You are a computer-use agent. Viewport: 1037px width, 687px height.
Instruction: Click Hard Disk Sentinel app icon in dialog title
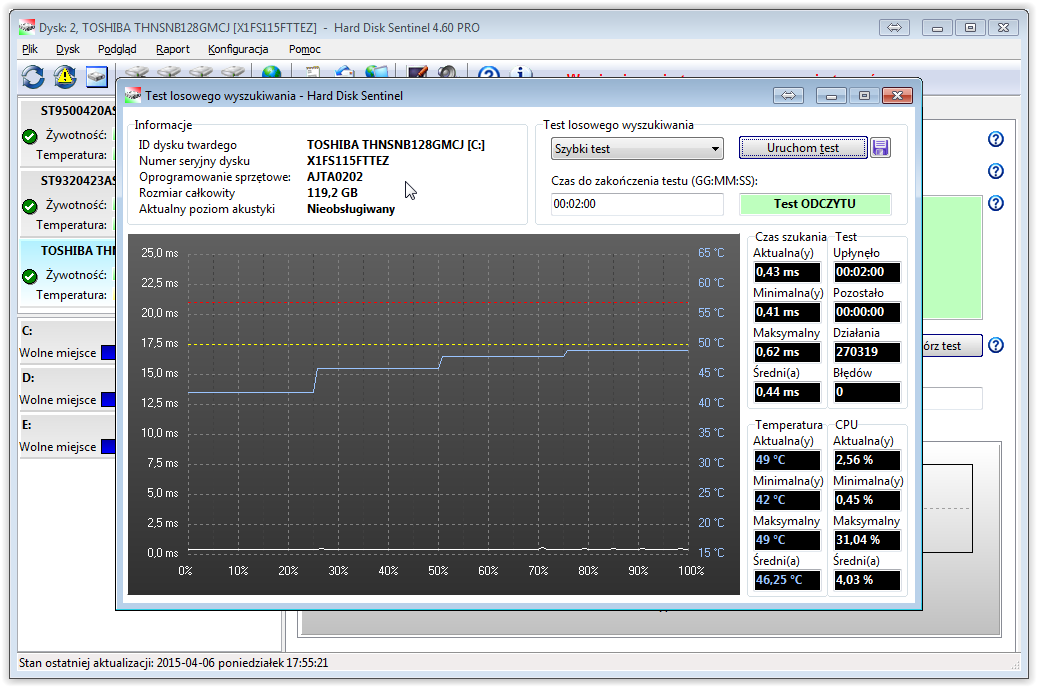(x=133, y=96)
